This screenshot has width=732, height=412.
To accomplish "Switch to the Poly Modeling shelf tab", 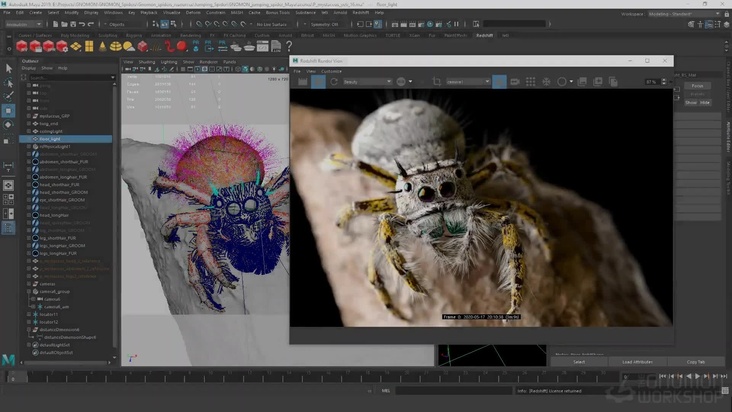I will pyautogui.click(x=75, y=35).
